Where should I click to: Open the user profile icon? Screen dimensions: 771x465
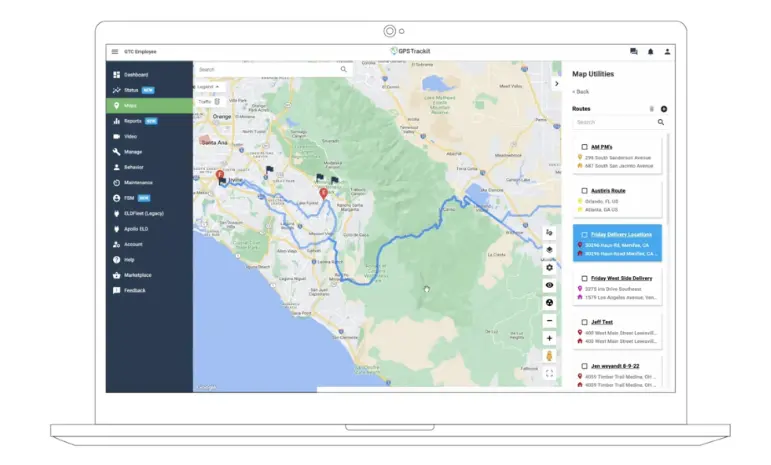click(667, 52)
